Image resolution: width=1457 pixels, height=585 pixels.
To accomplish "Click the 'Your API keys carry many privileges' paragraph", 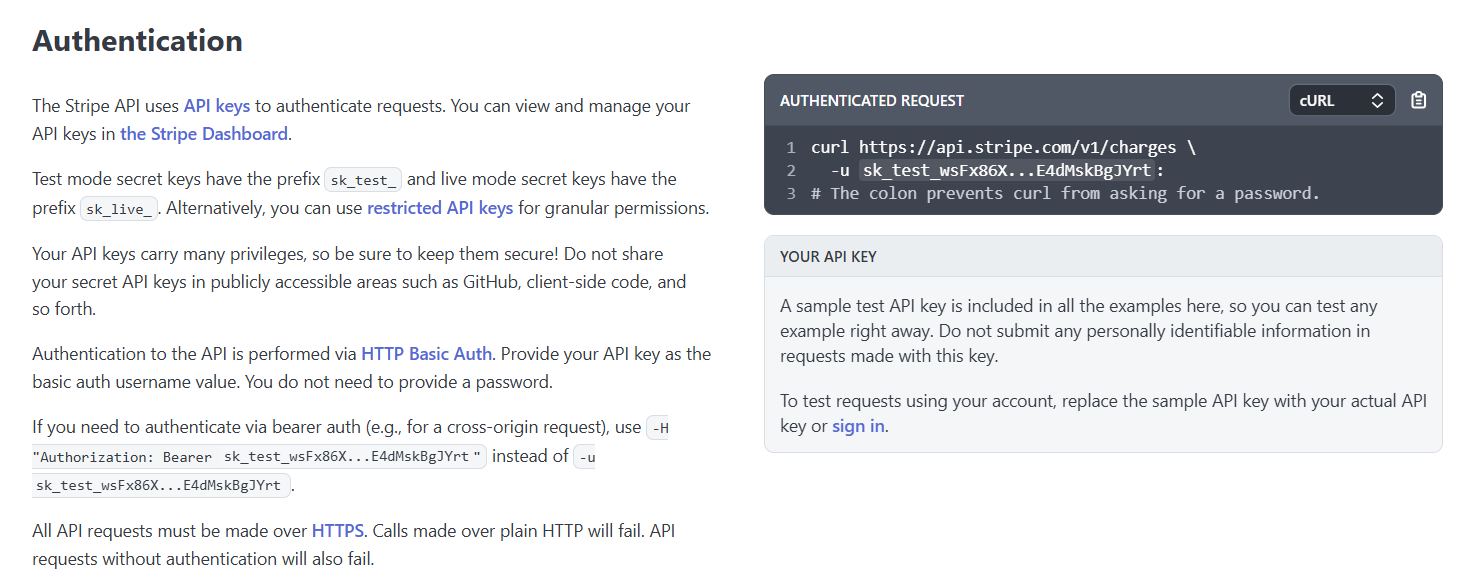I will tap(359, 281).
